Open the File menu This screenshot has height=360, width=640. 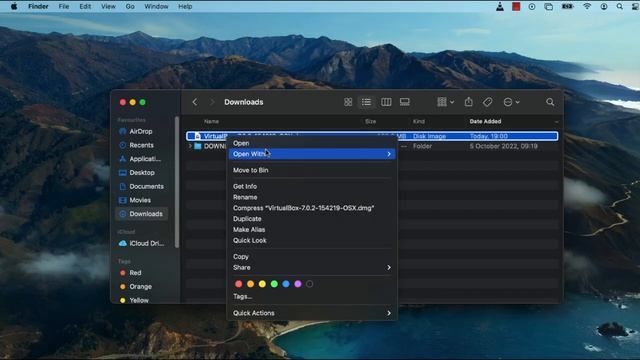tap(64, 7)
